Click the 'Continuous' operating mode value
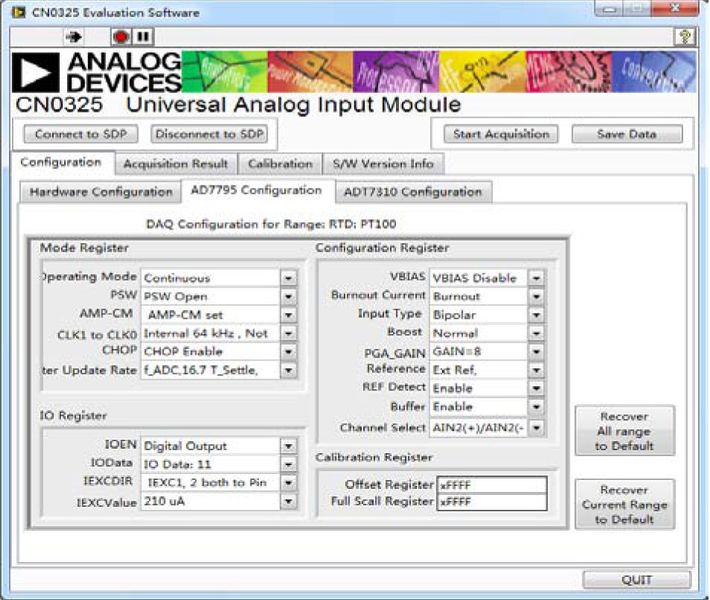 pos(211,278)
